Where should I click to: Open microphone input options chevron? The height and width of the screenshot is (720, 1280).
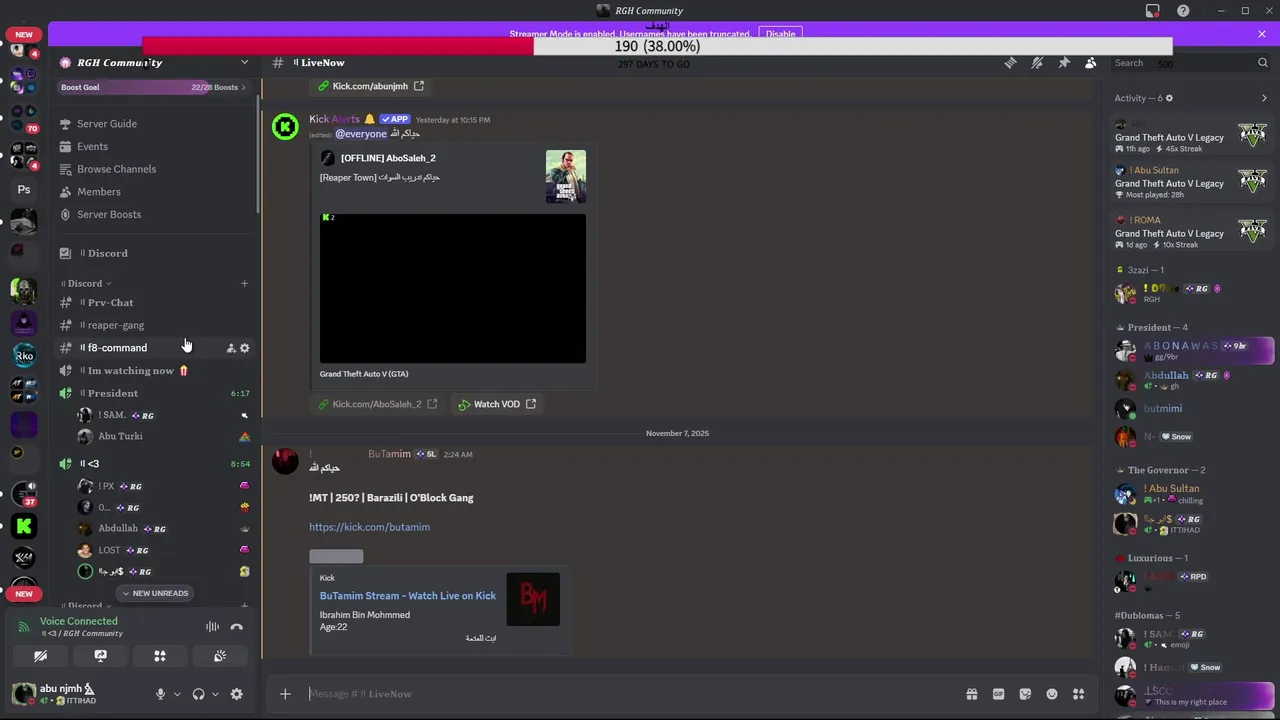[177, 694]
